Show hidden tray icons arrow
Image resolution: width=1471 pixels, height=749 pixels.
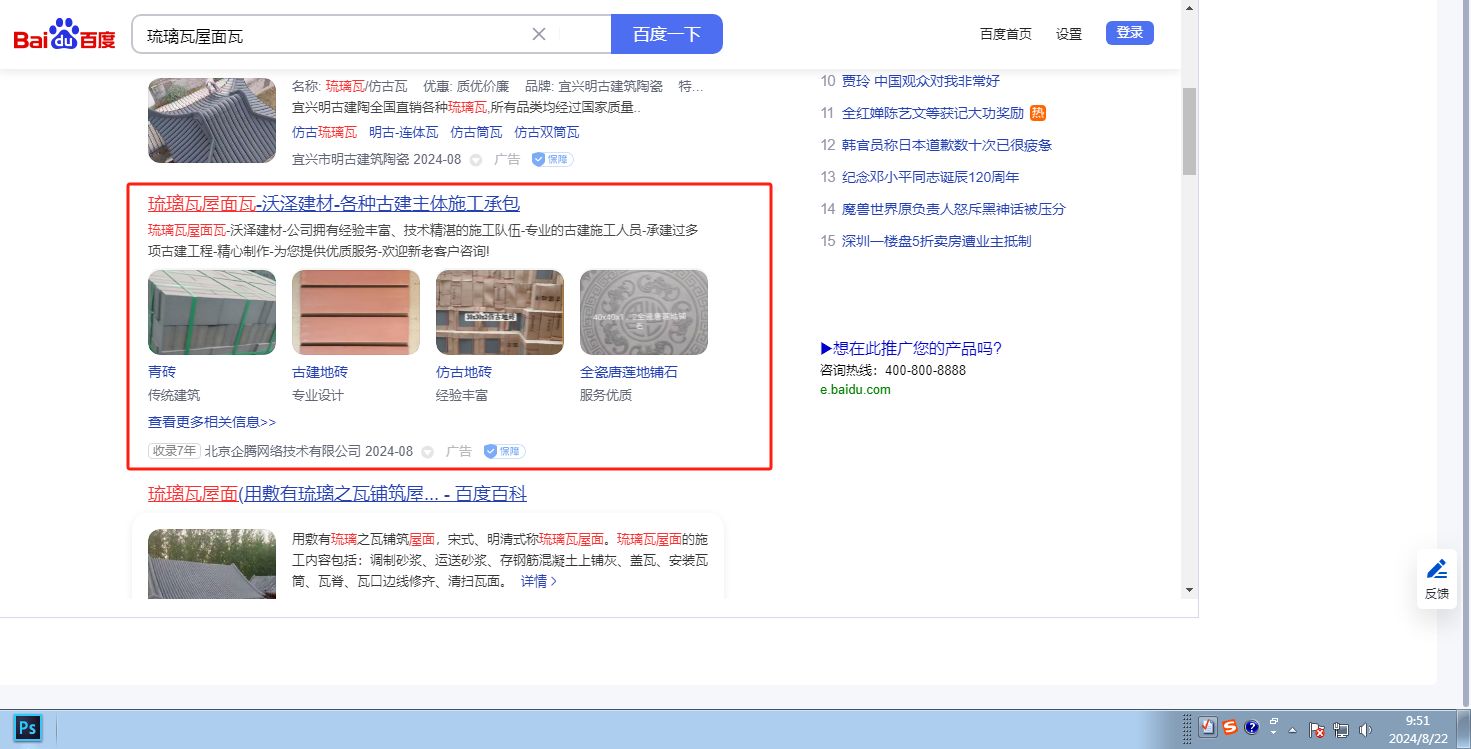coord(1292,729)
